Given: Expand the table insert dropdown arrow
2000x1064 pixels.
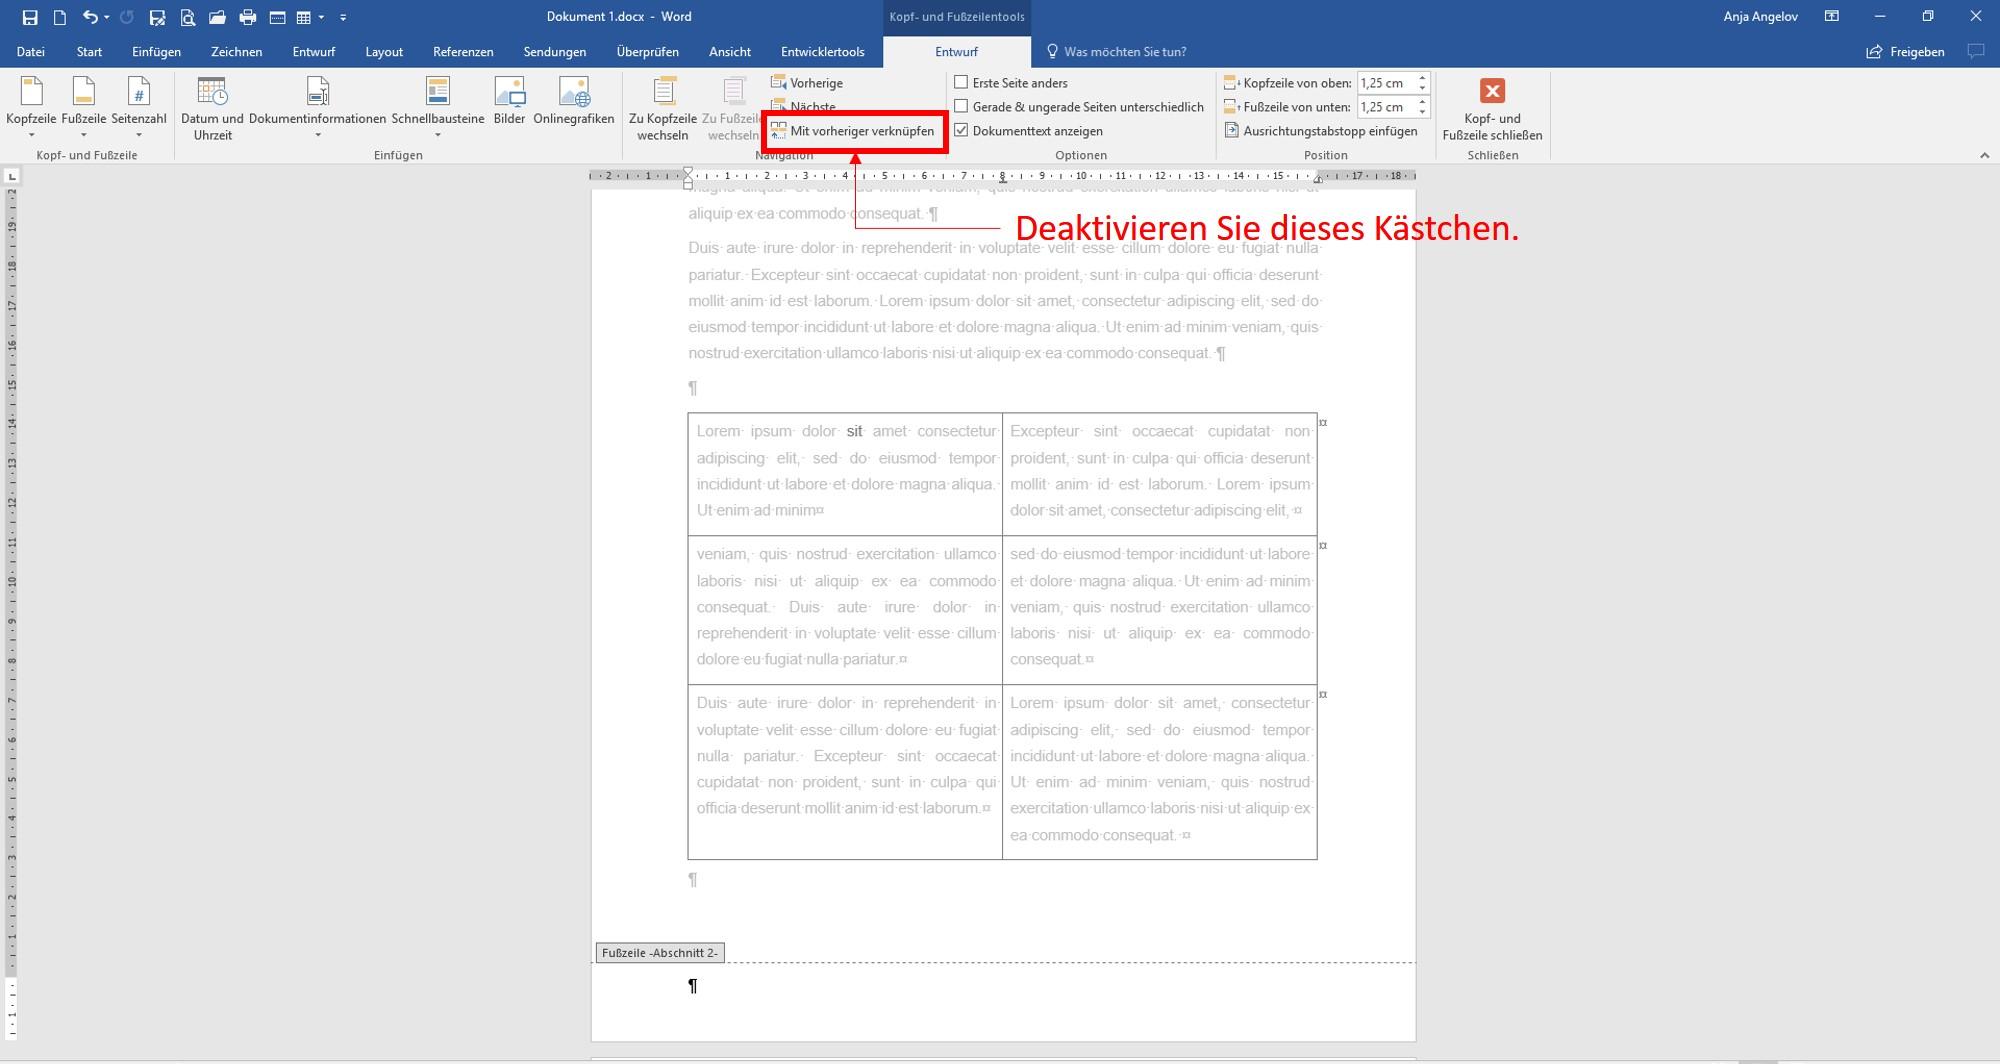Looking at the screenshot, I should [321, 17].
